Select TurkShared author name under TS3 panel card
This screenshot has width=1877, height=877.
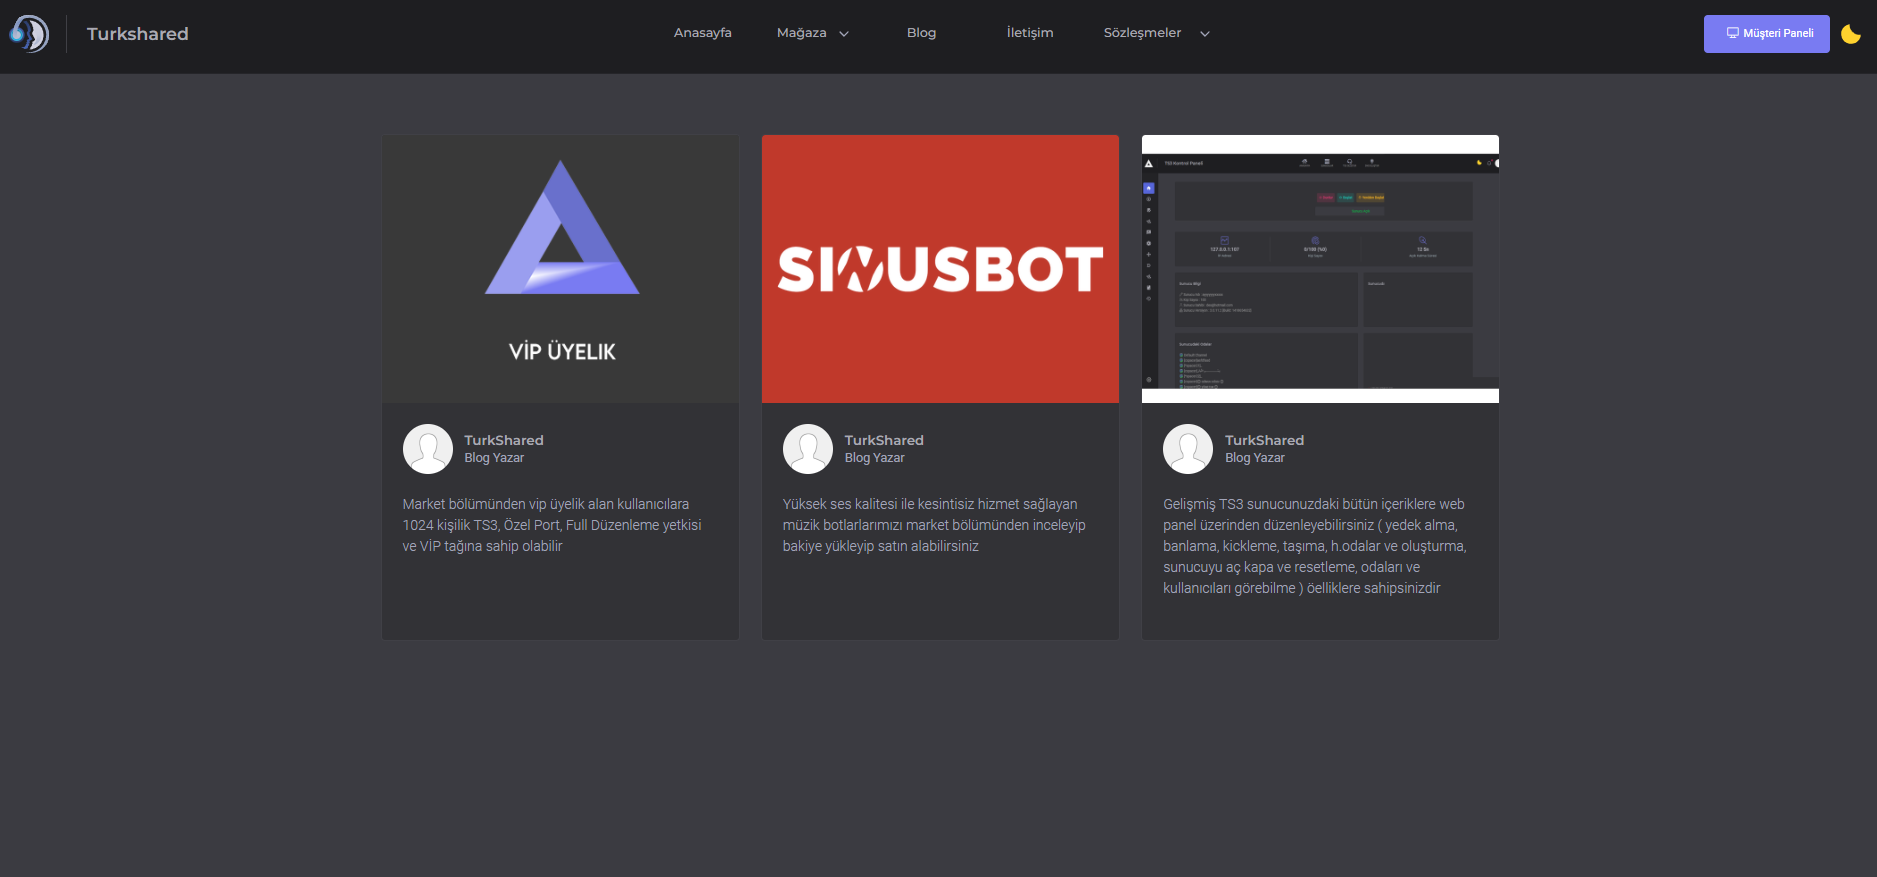point(1264,440)
